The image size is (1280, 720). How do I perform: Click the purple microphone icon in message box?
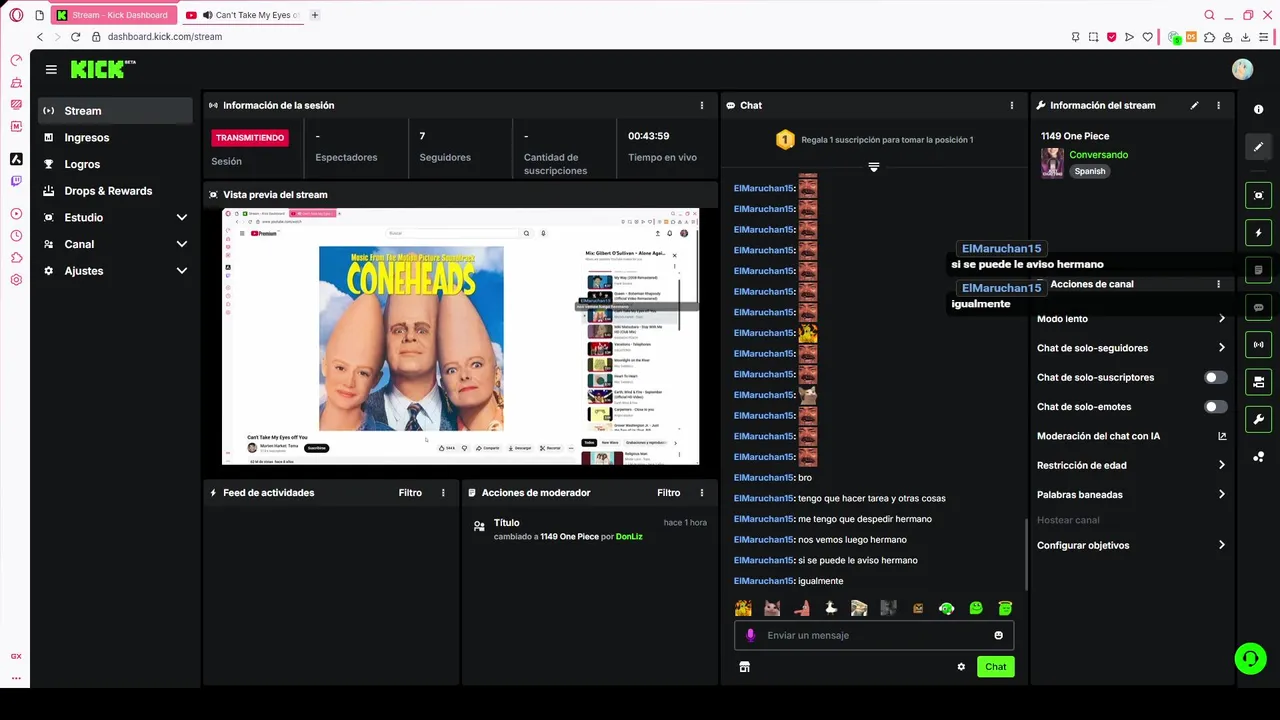click(x=751, y=635)
